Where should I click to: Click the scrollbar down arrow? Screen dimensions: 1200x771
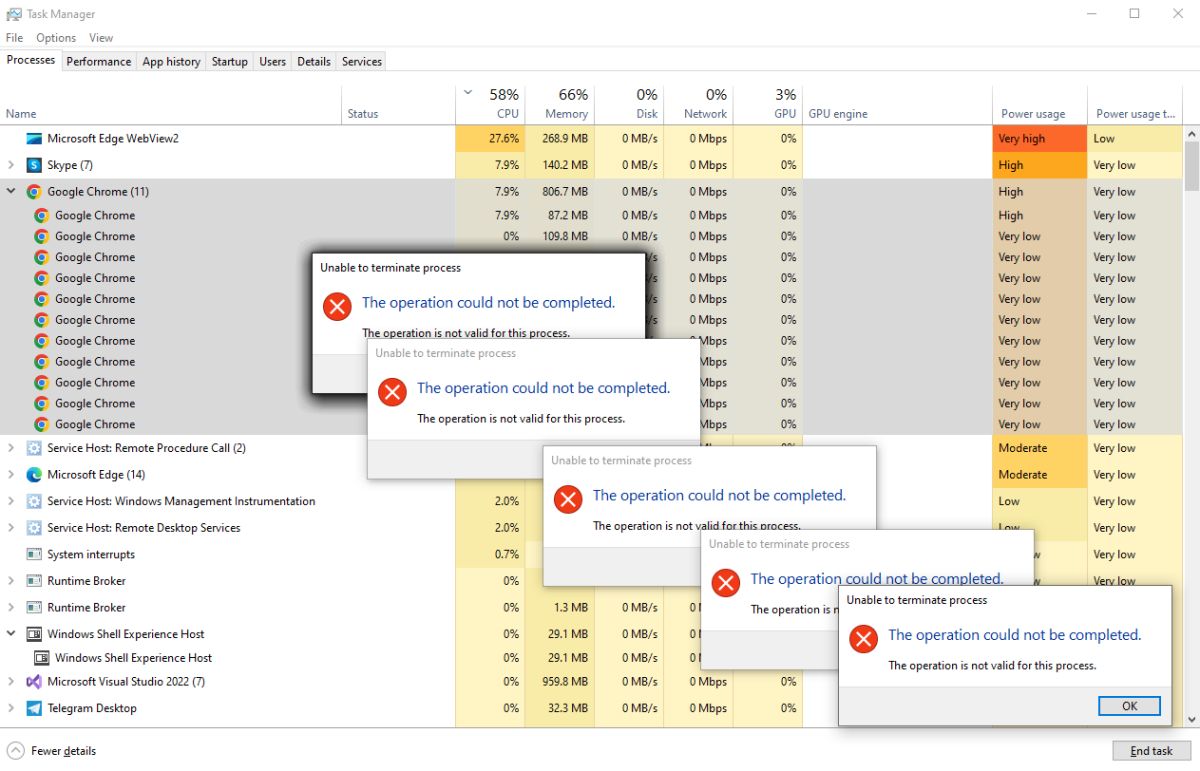1191,718
